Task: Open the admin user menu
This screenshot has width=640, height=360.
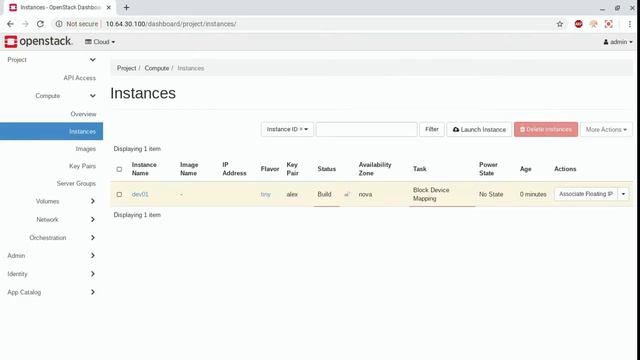Action: pyautogui.click(x=618, y=42)
